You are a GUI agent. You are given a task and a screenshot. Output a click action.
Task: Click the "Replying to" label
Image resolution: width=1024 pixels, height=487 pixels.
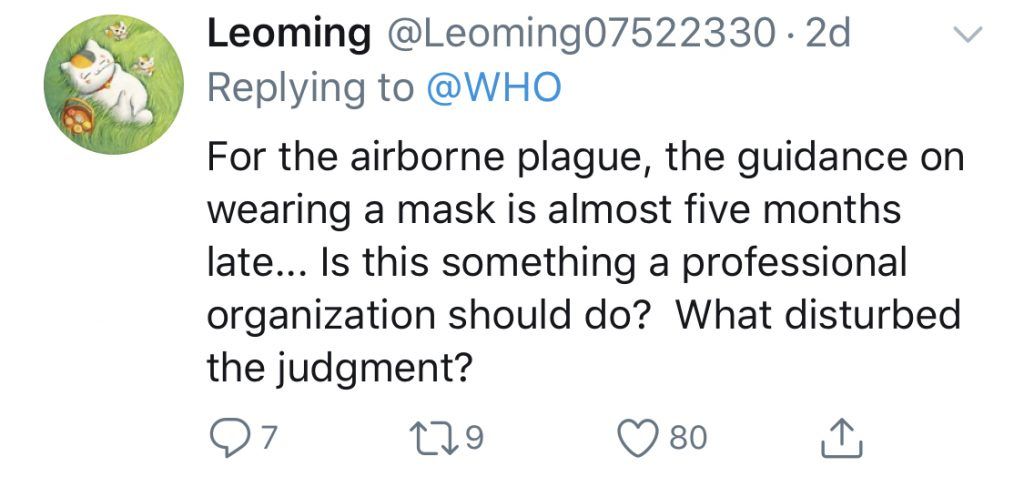[309, 88]
